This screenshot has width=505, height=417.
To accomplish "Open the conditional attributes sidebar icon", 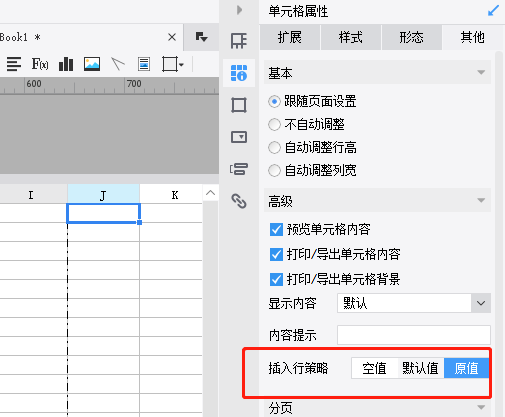I will coord(239,169).
